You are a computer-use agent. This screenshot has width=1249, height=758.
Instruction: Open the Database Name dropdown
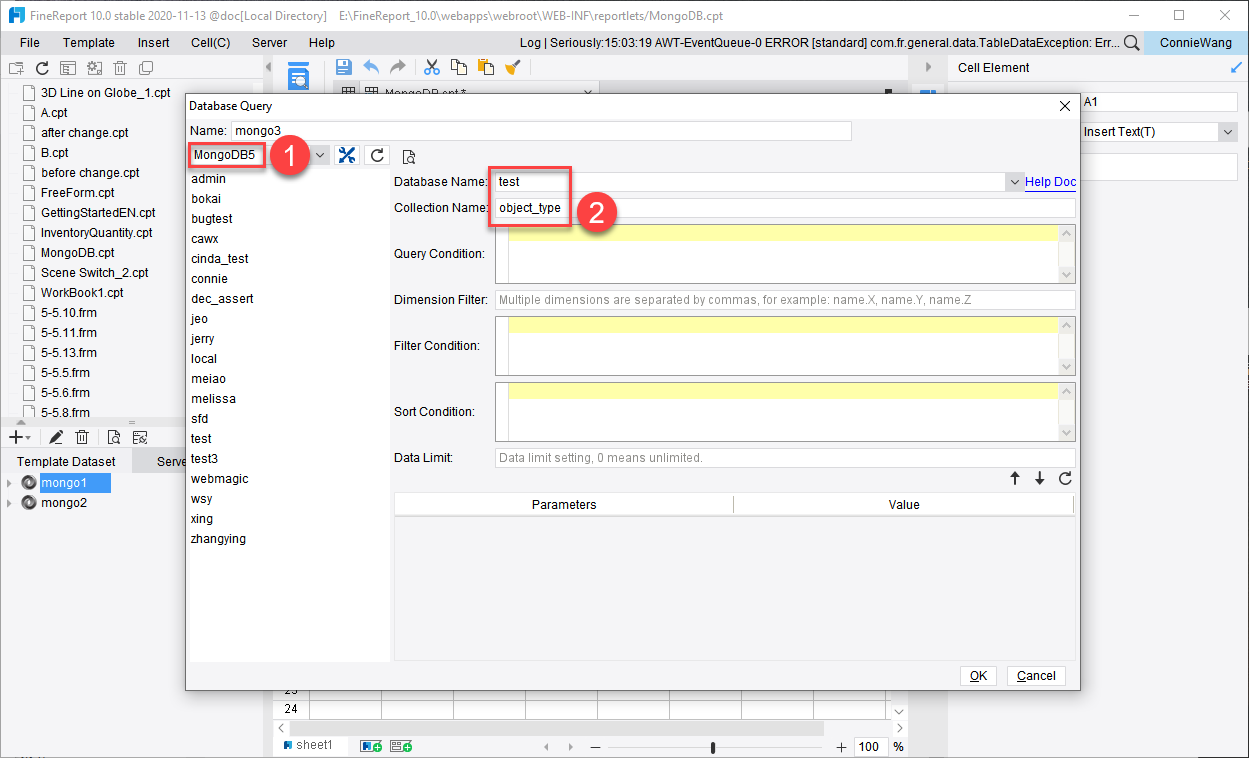[1016, 181]
